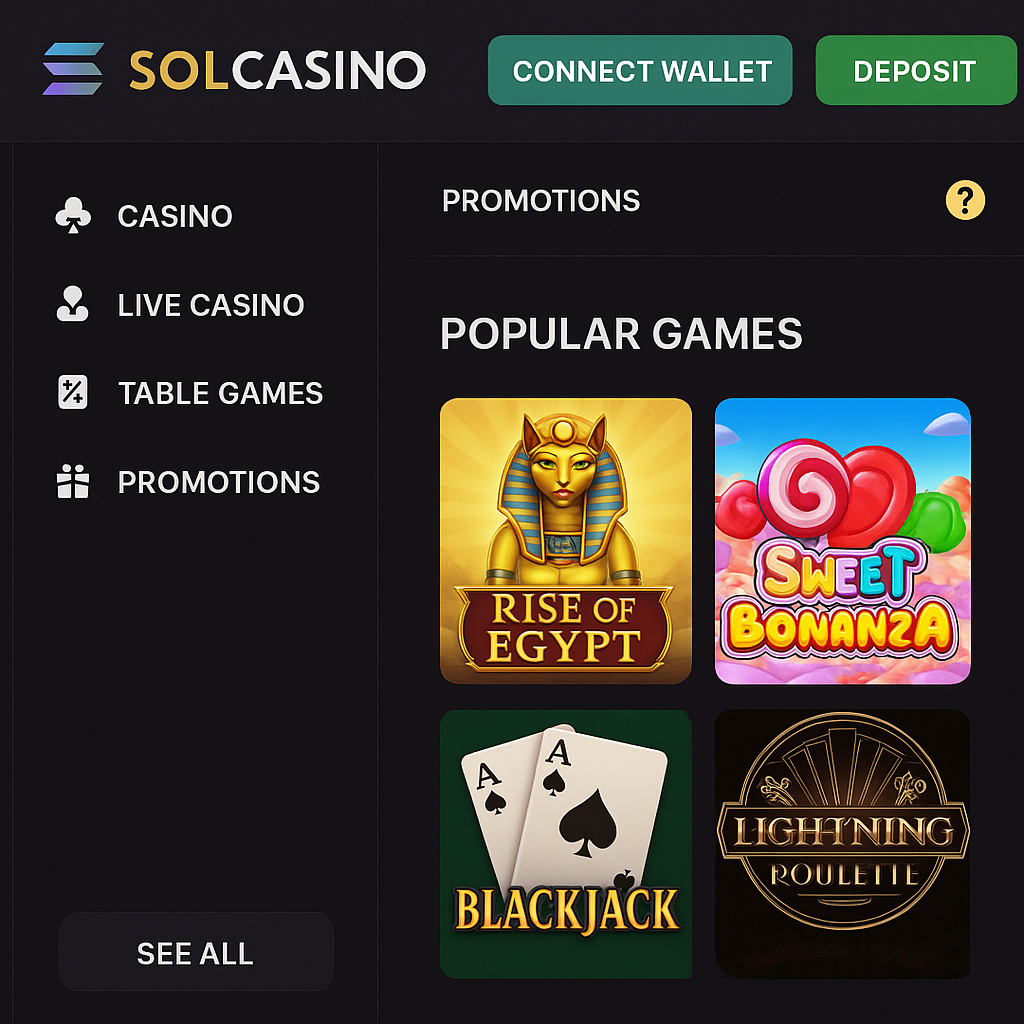Click the person icon beside LIVE CASINO
The width and height of the screenshot is (1024, 1024).
(x=74, y=304)
